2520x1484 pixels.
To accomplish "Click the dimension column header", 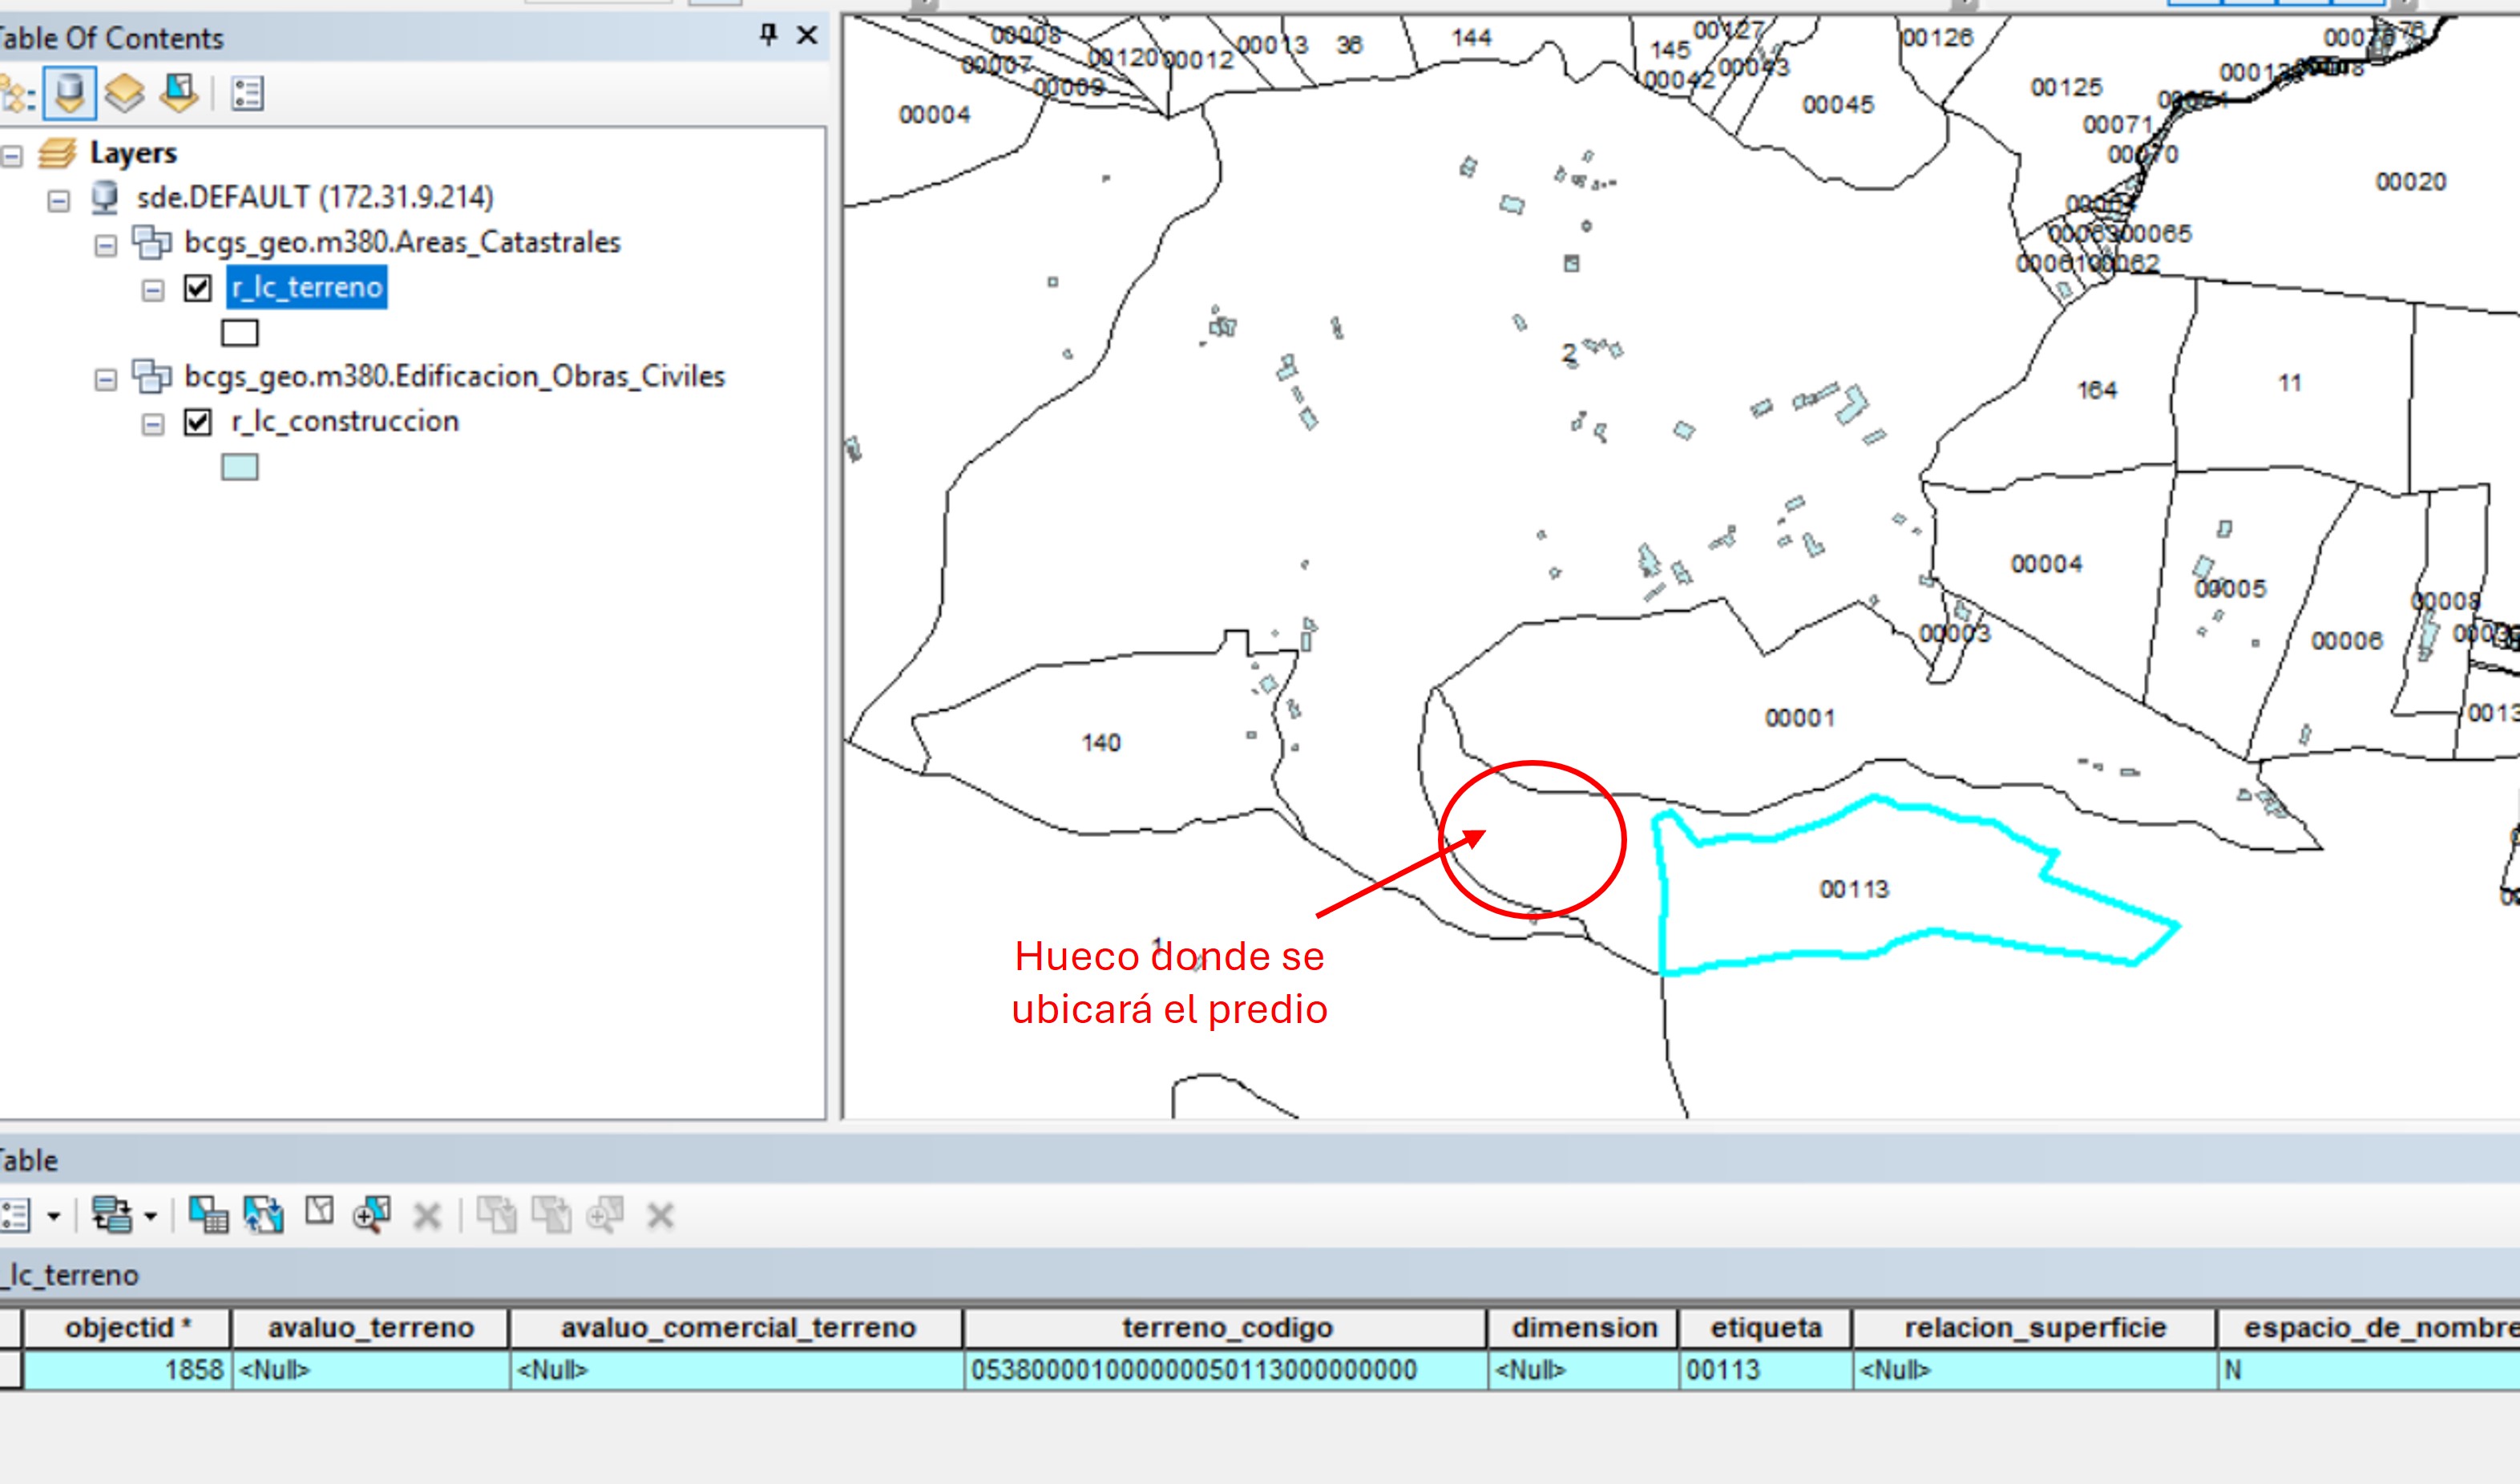I will click(1584, 1328).
